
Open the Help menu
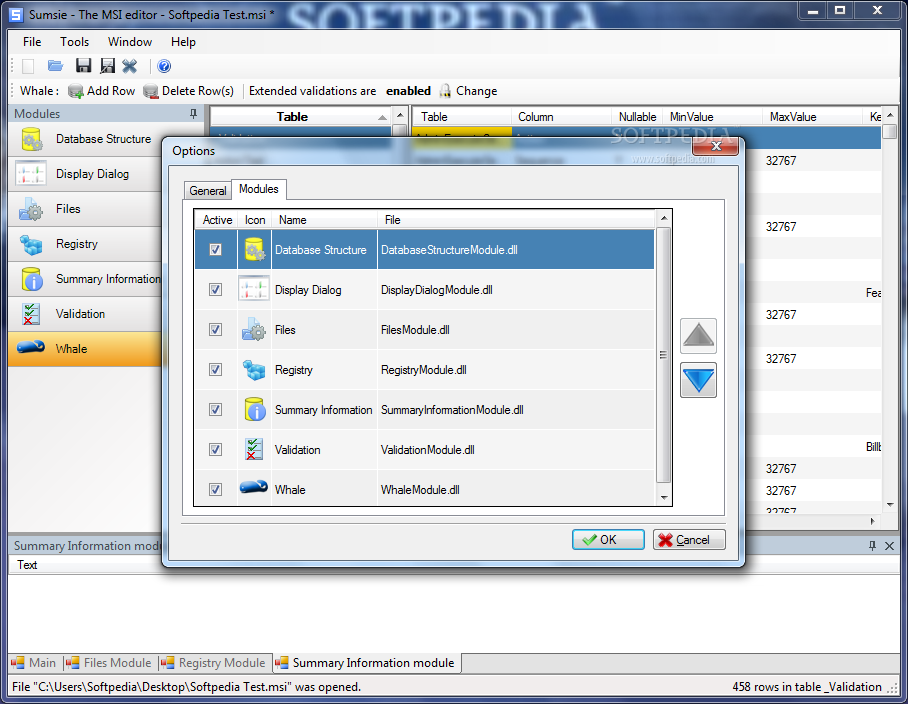(x=183, y=42)
